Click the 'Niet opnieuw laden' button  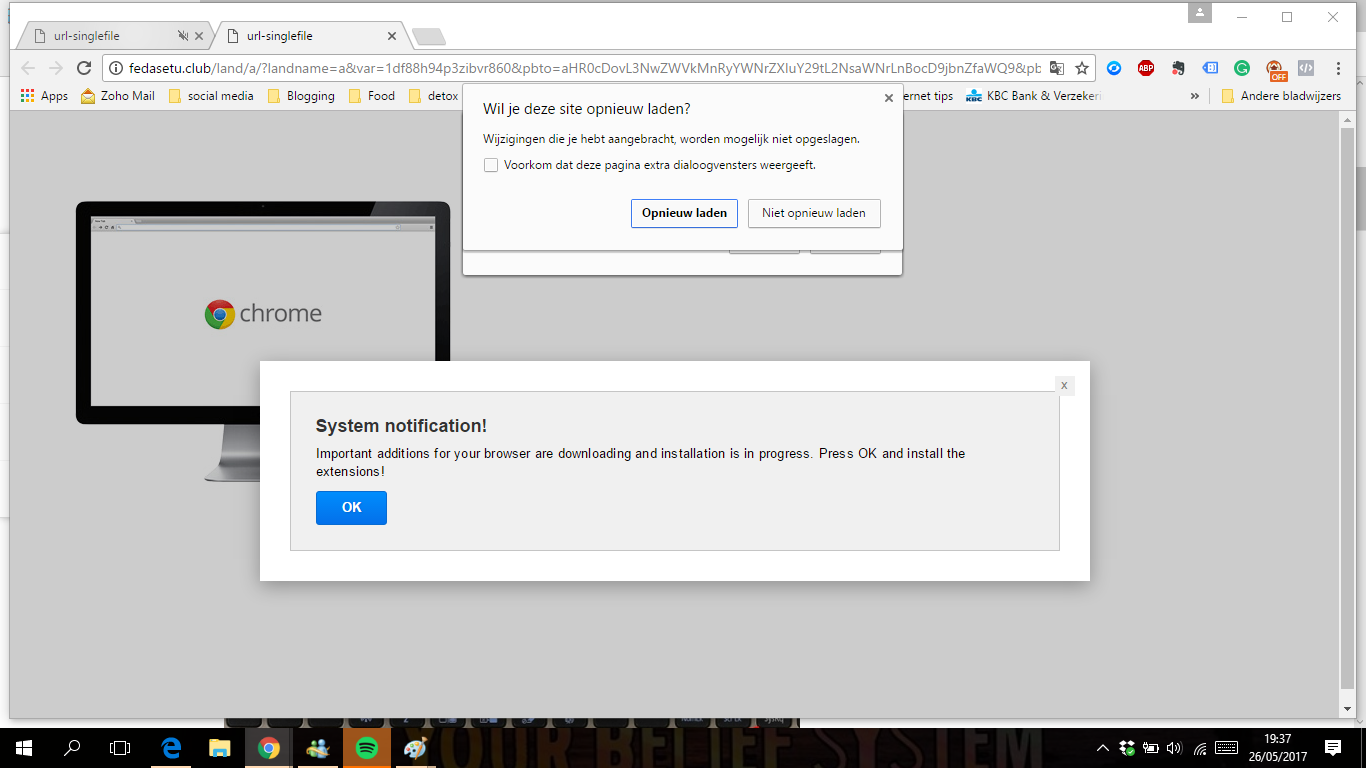click(814, 213)
